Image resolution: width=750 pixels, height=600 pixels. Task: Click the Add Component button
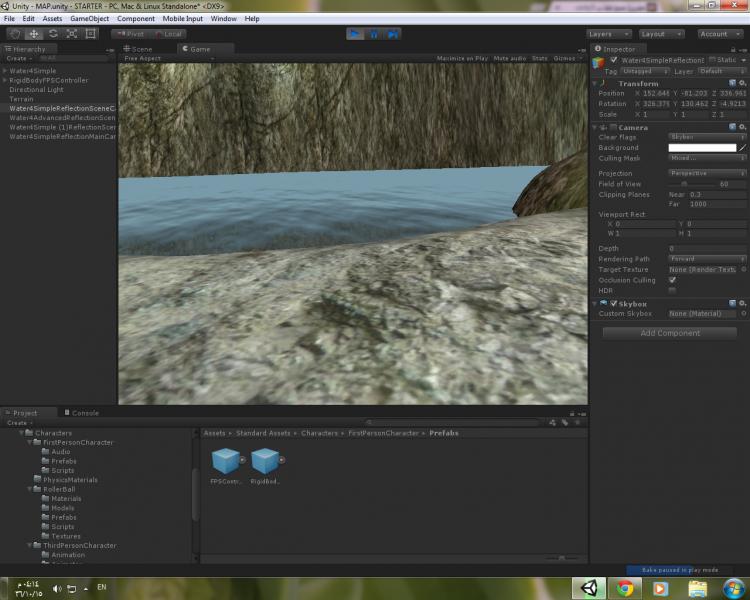point(669,333)
